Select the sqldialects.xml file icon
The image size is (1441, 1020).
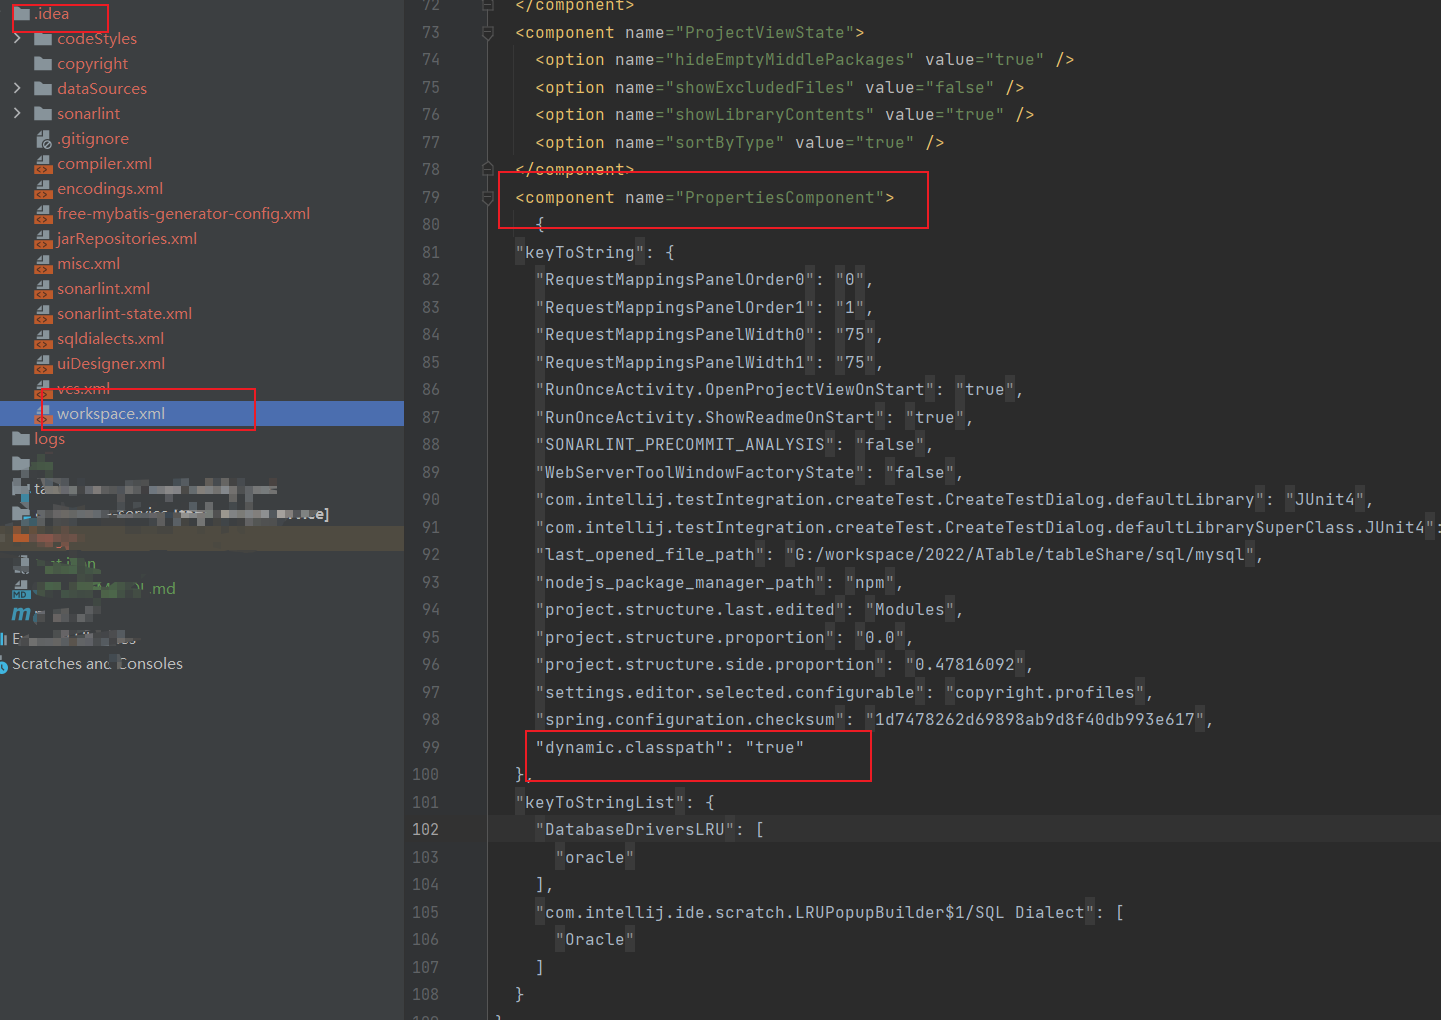tap(44, 338)
